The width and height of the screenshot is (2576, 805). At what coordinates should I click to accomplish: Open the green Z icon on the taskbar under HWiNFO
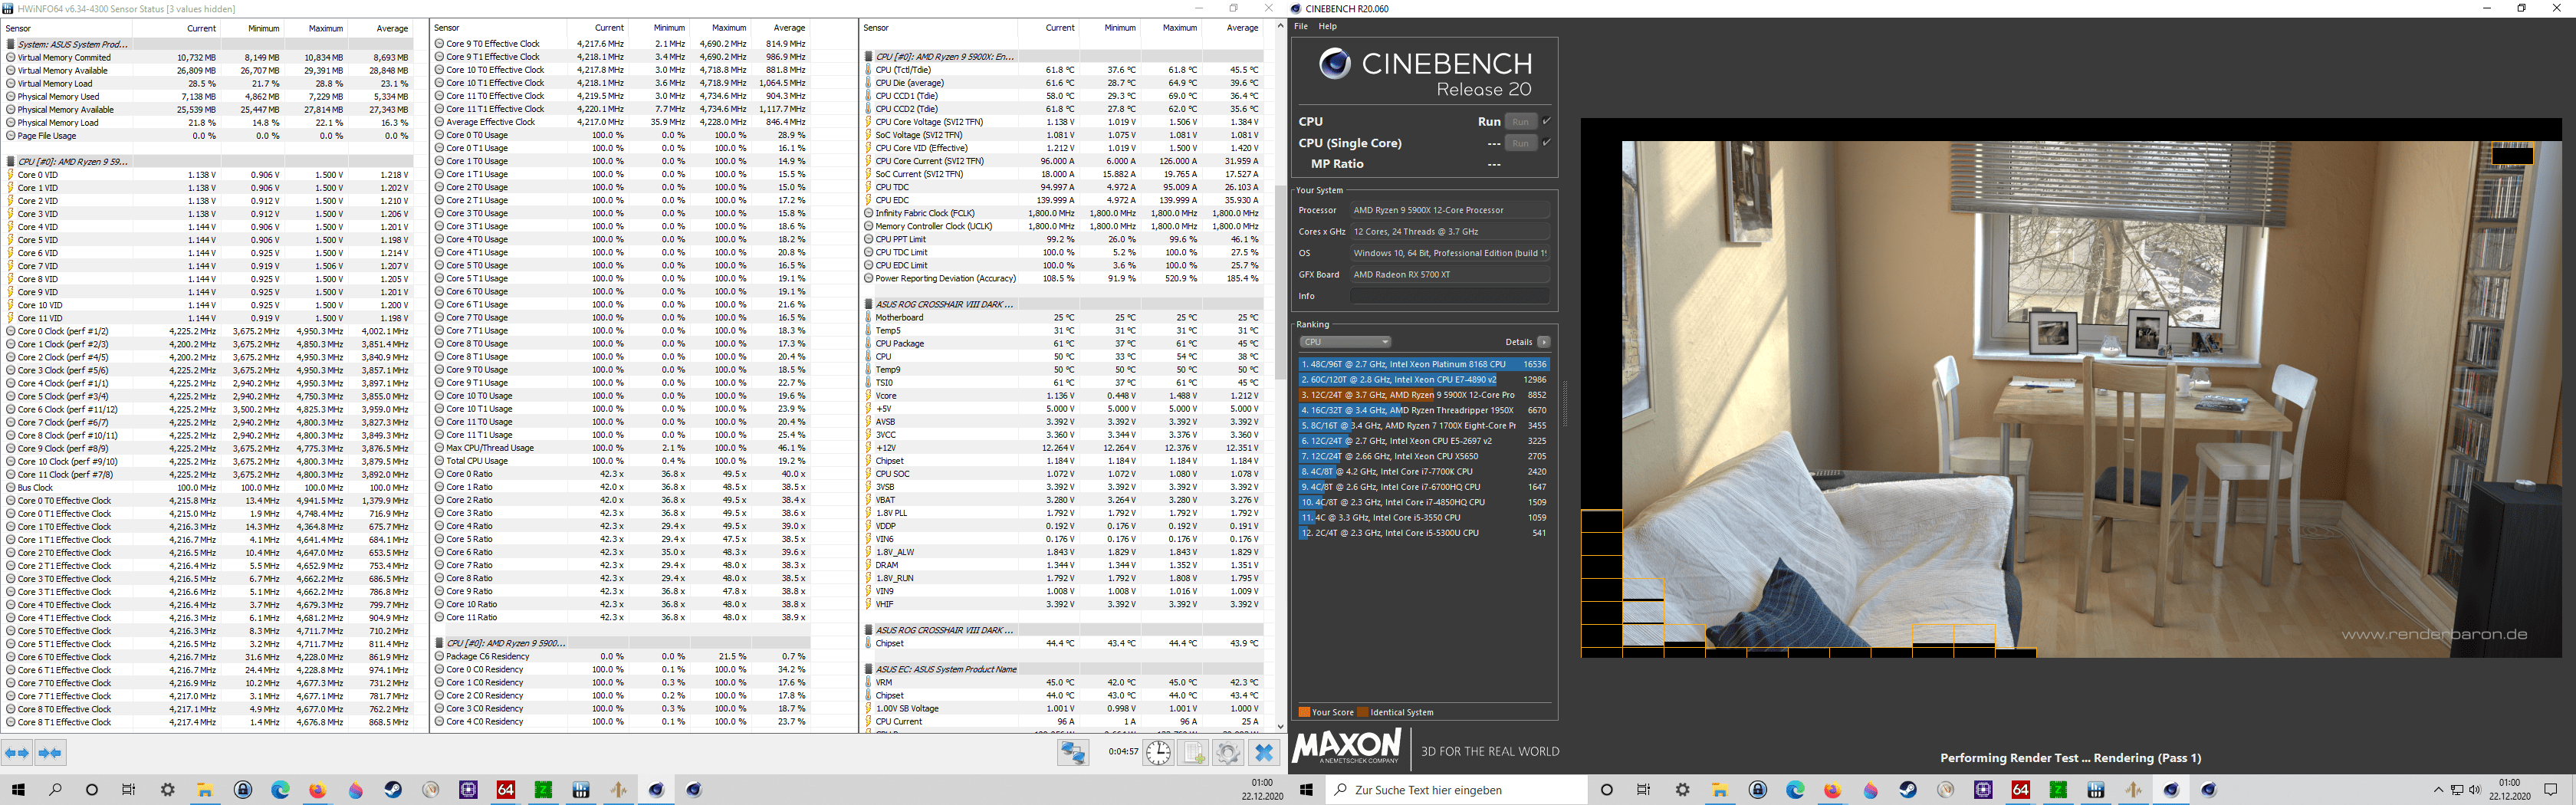[x=543, y=790]
